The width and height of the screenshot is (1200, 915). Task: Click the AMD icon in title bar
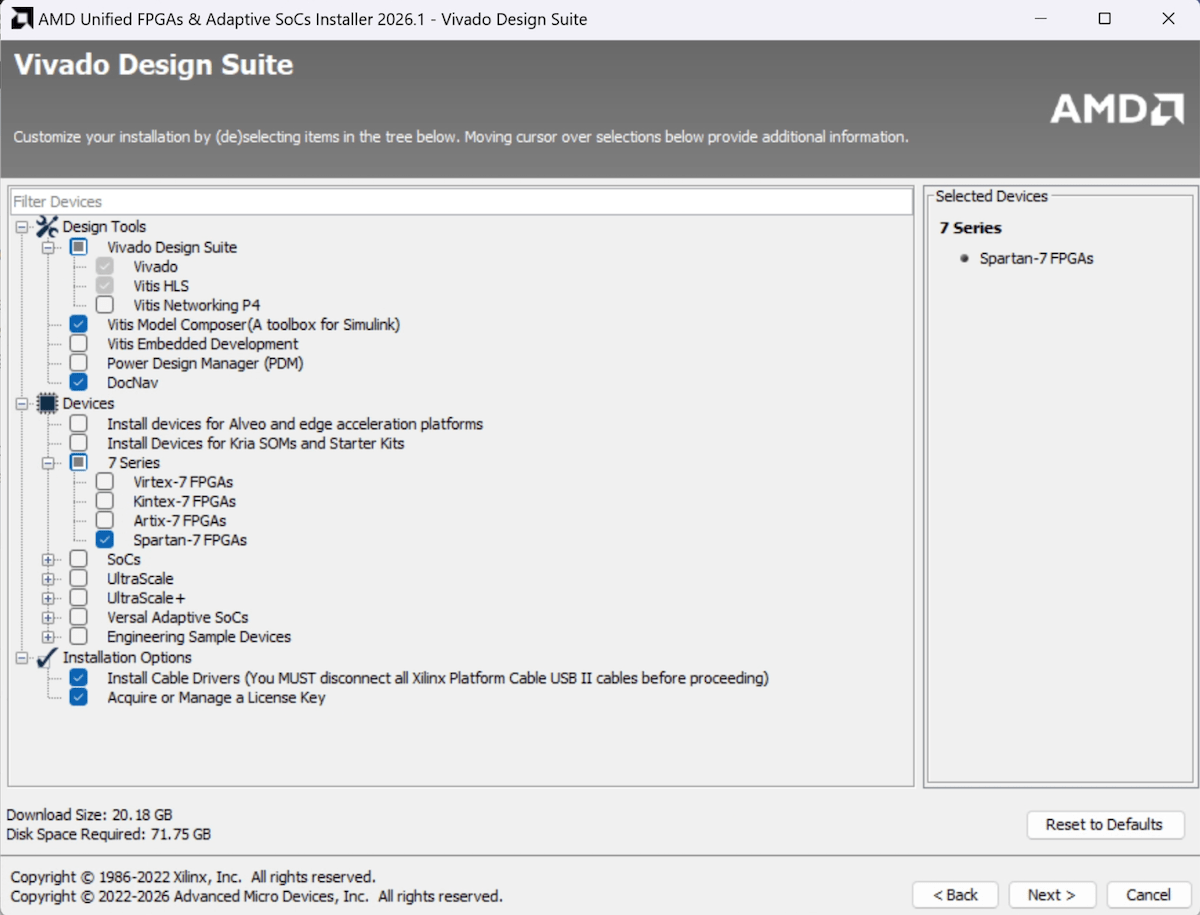click(x=21, y=19)
